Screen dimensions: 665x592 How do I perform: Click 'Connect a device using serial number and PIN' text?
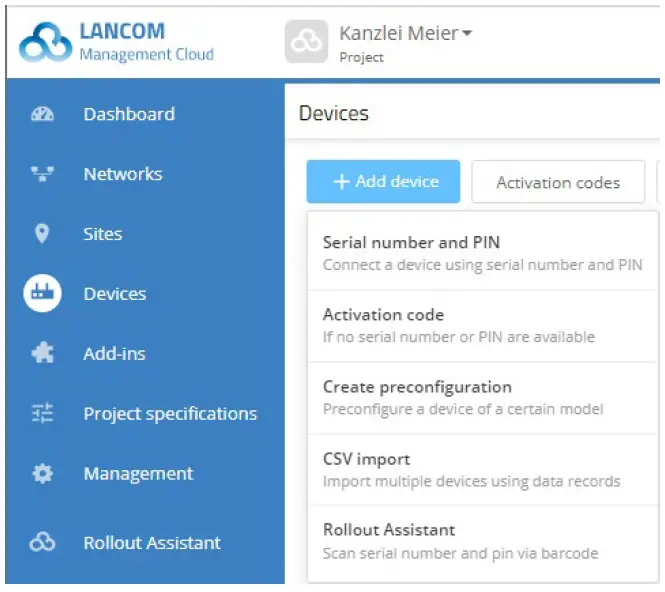483,265
